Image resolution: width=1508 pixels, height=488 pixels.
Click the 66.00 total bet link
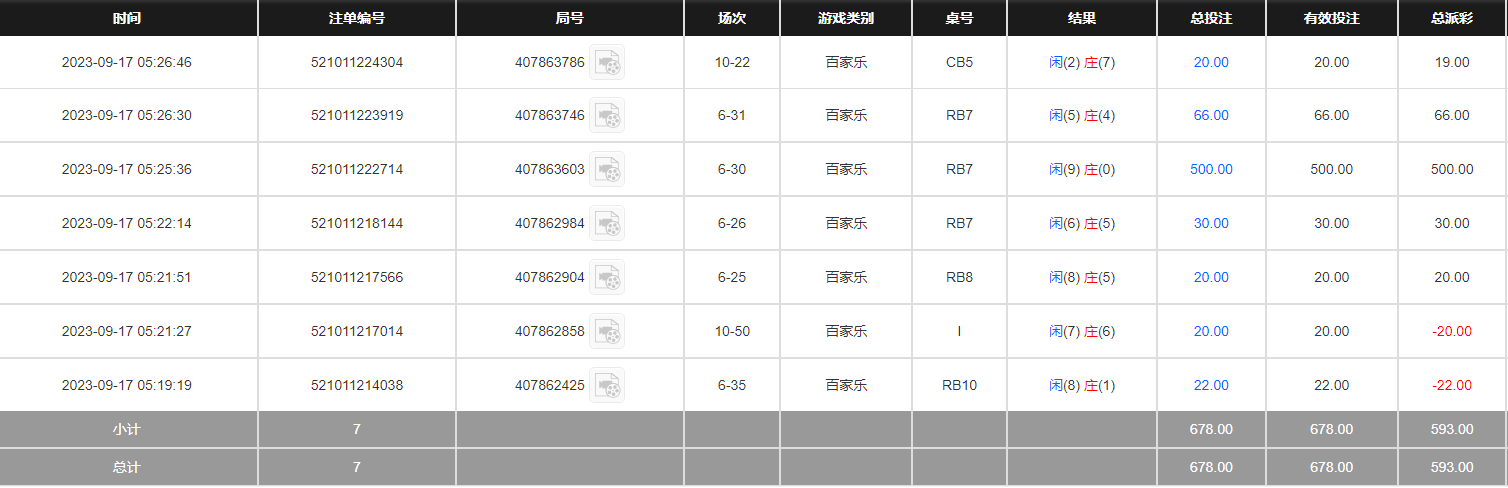click(1211, 115)
